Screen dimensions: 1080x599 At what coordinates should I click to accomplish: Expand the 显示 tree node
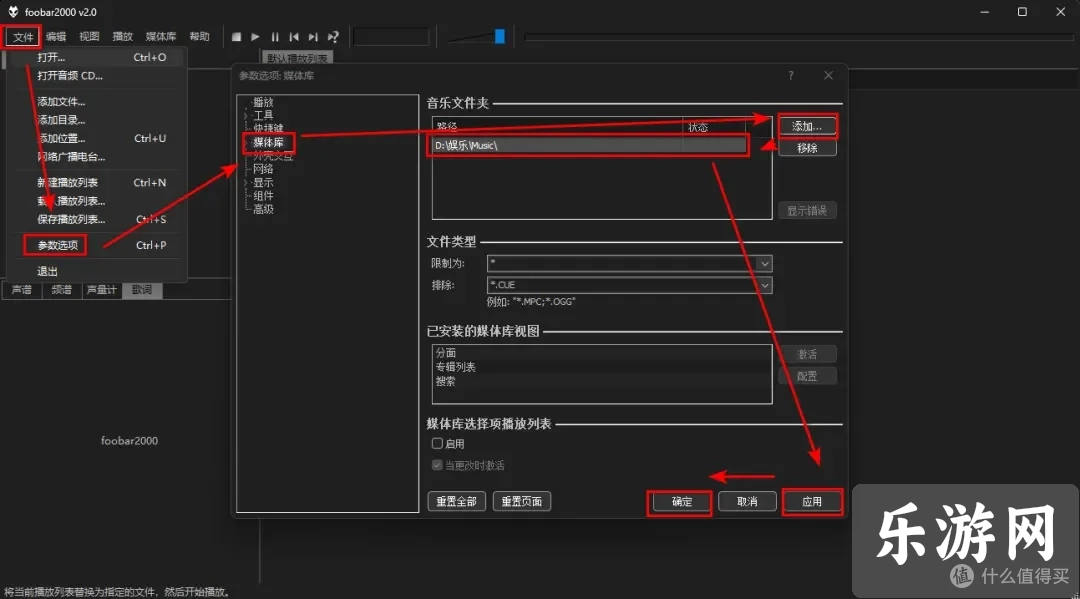pyautogui.click(x=246, y=182)
